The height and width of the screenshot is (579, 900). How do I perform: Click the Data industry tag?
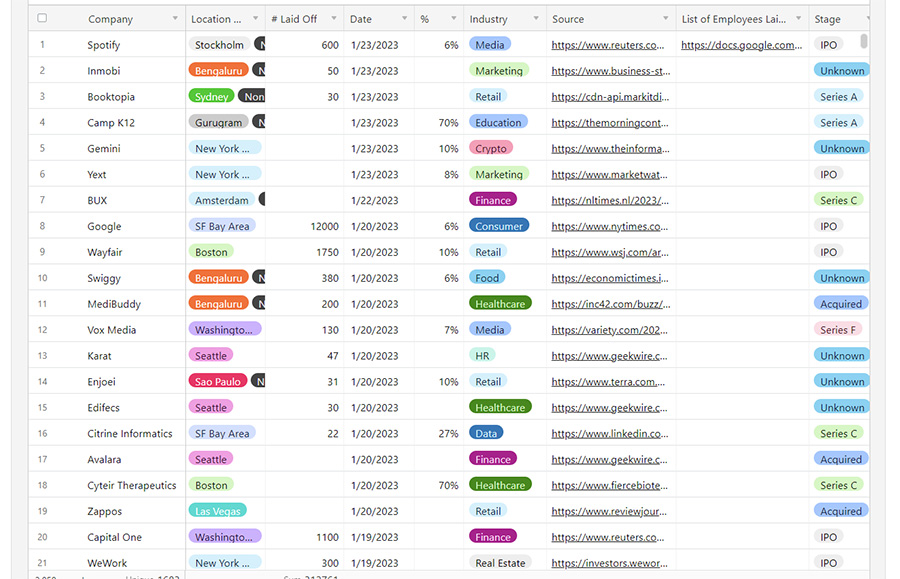tap(486, 433)
